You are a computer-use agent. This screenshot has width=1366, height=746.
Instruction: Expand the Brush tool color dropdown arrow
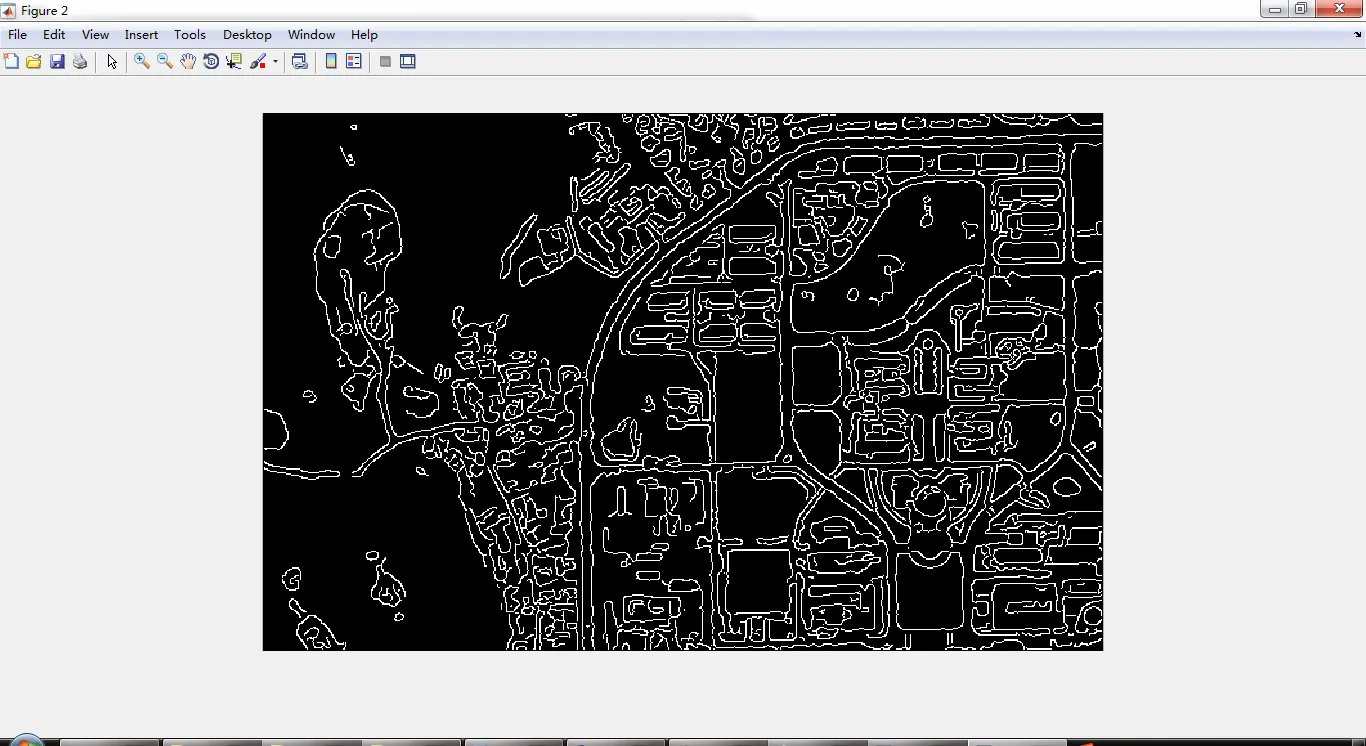[275, 62]
